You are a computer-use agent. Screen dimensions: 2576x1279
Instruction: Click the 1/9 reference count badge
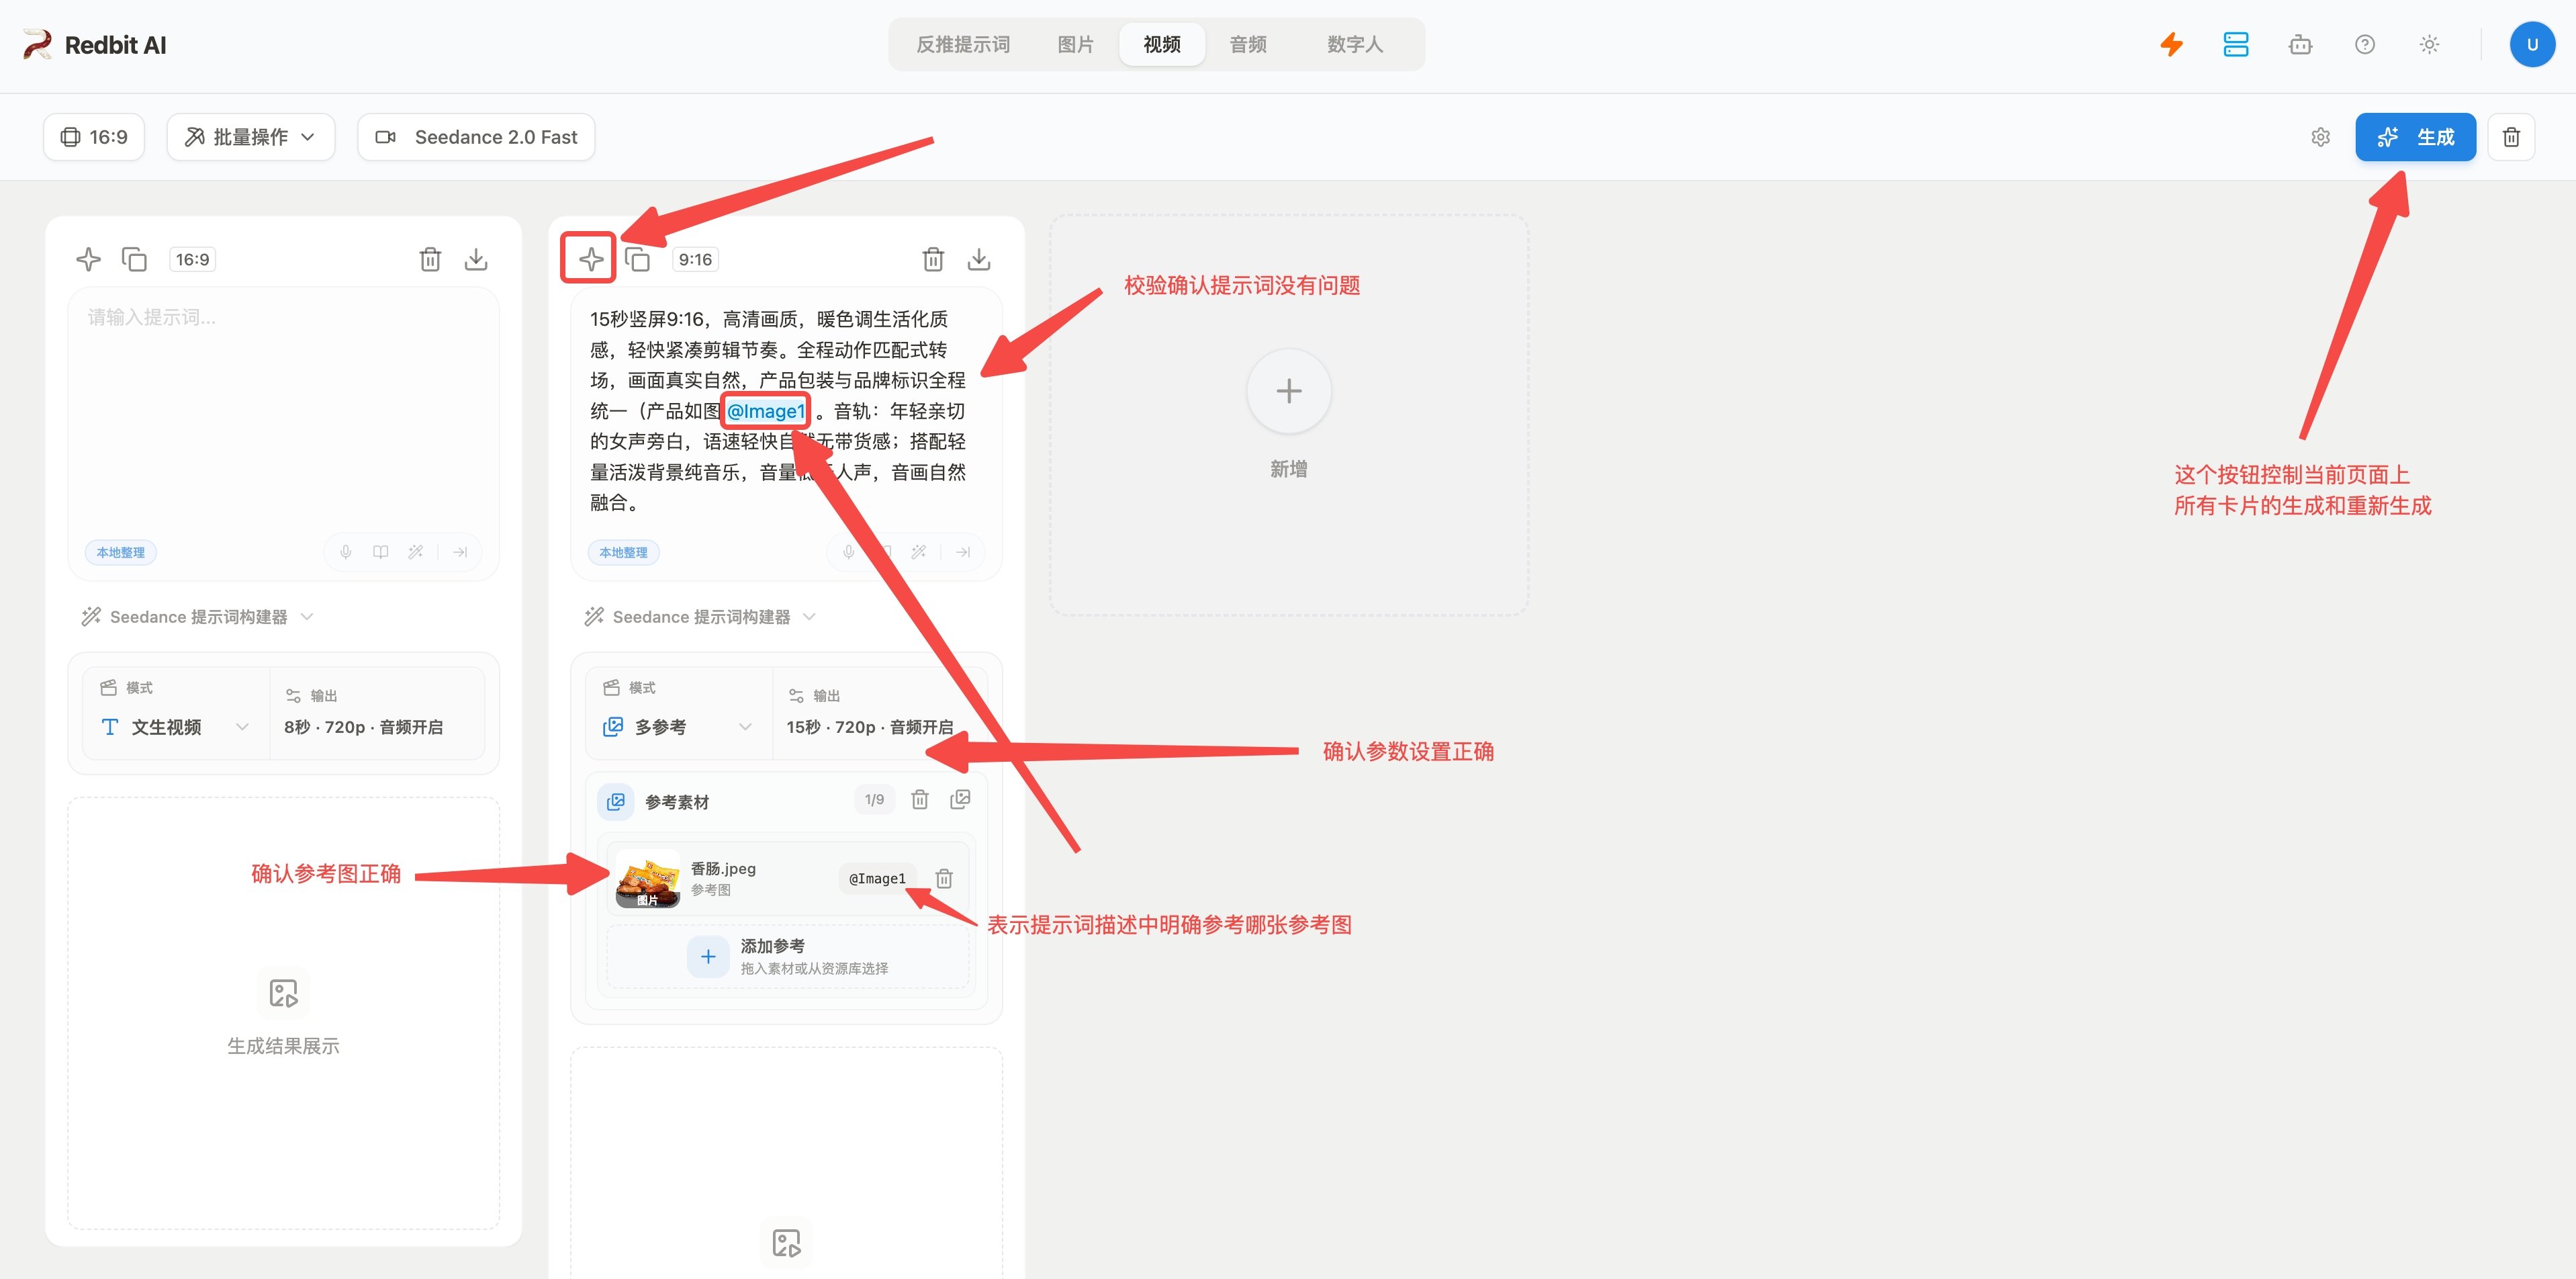[874, 799]
